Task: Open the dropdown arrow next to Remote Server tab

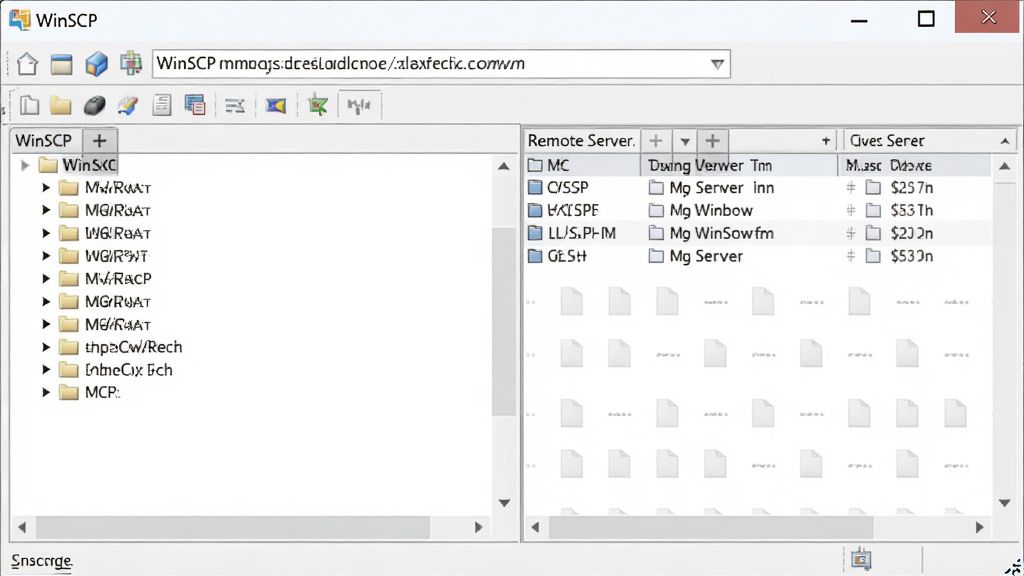Action: point(684,141)
